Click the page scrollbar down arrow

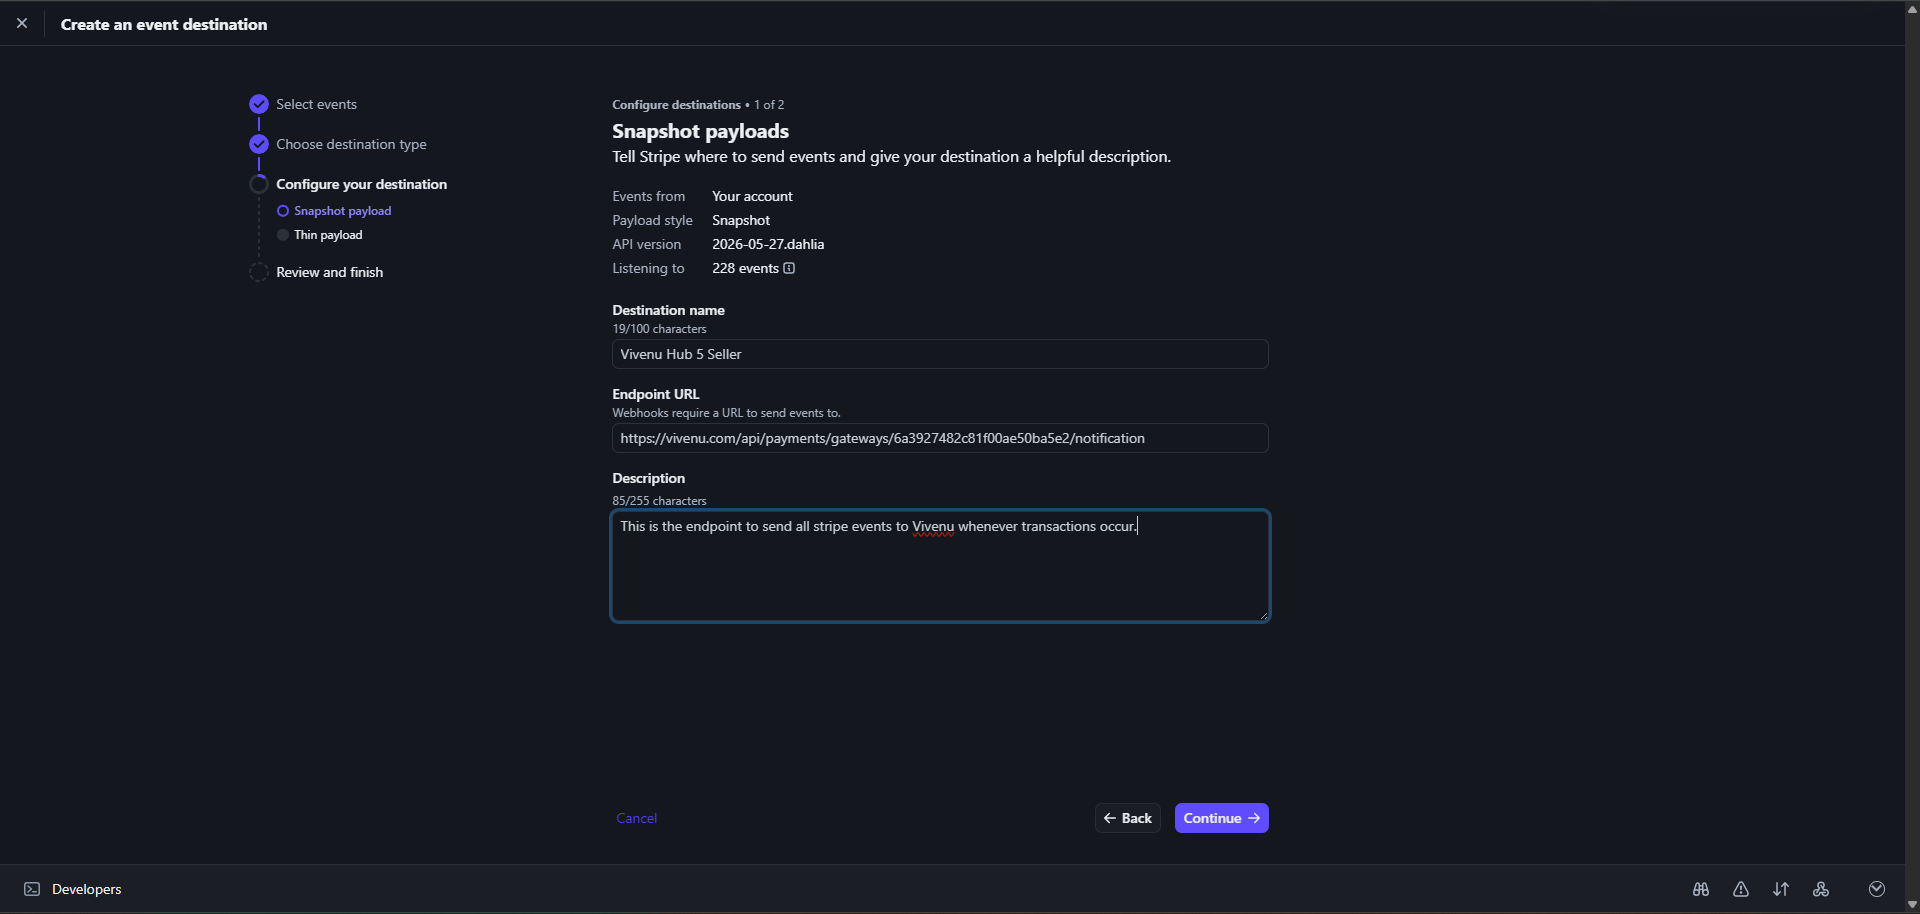[1912, 905]
